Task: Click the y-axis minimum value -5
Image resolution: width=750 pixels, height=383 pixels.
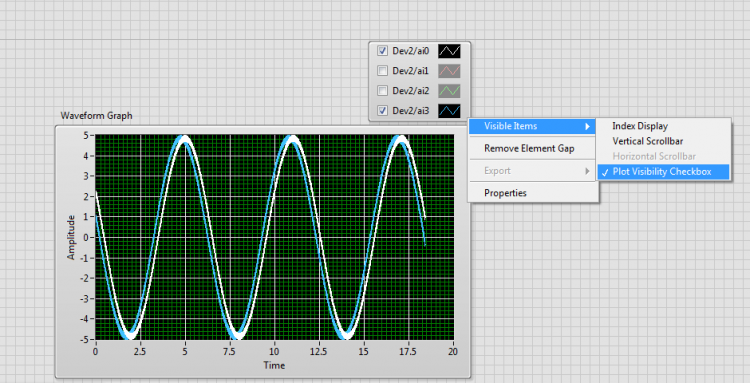Action: pos(84,339)
